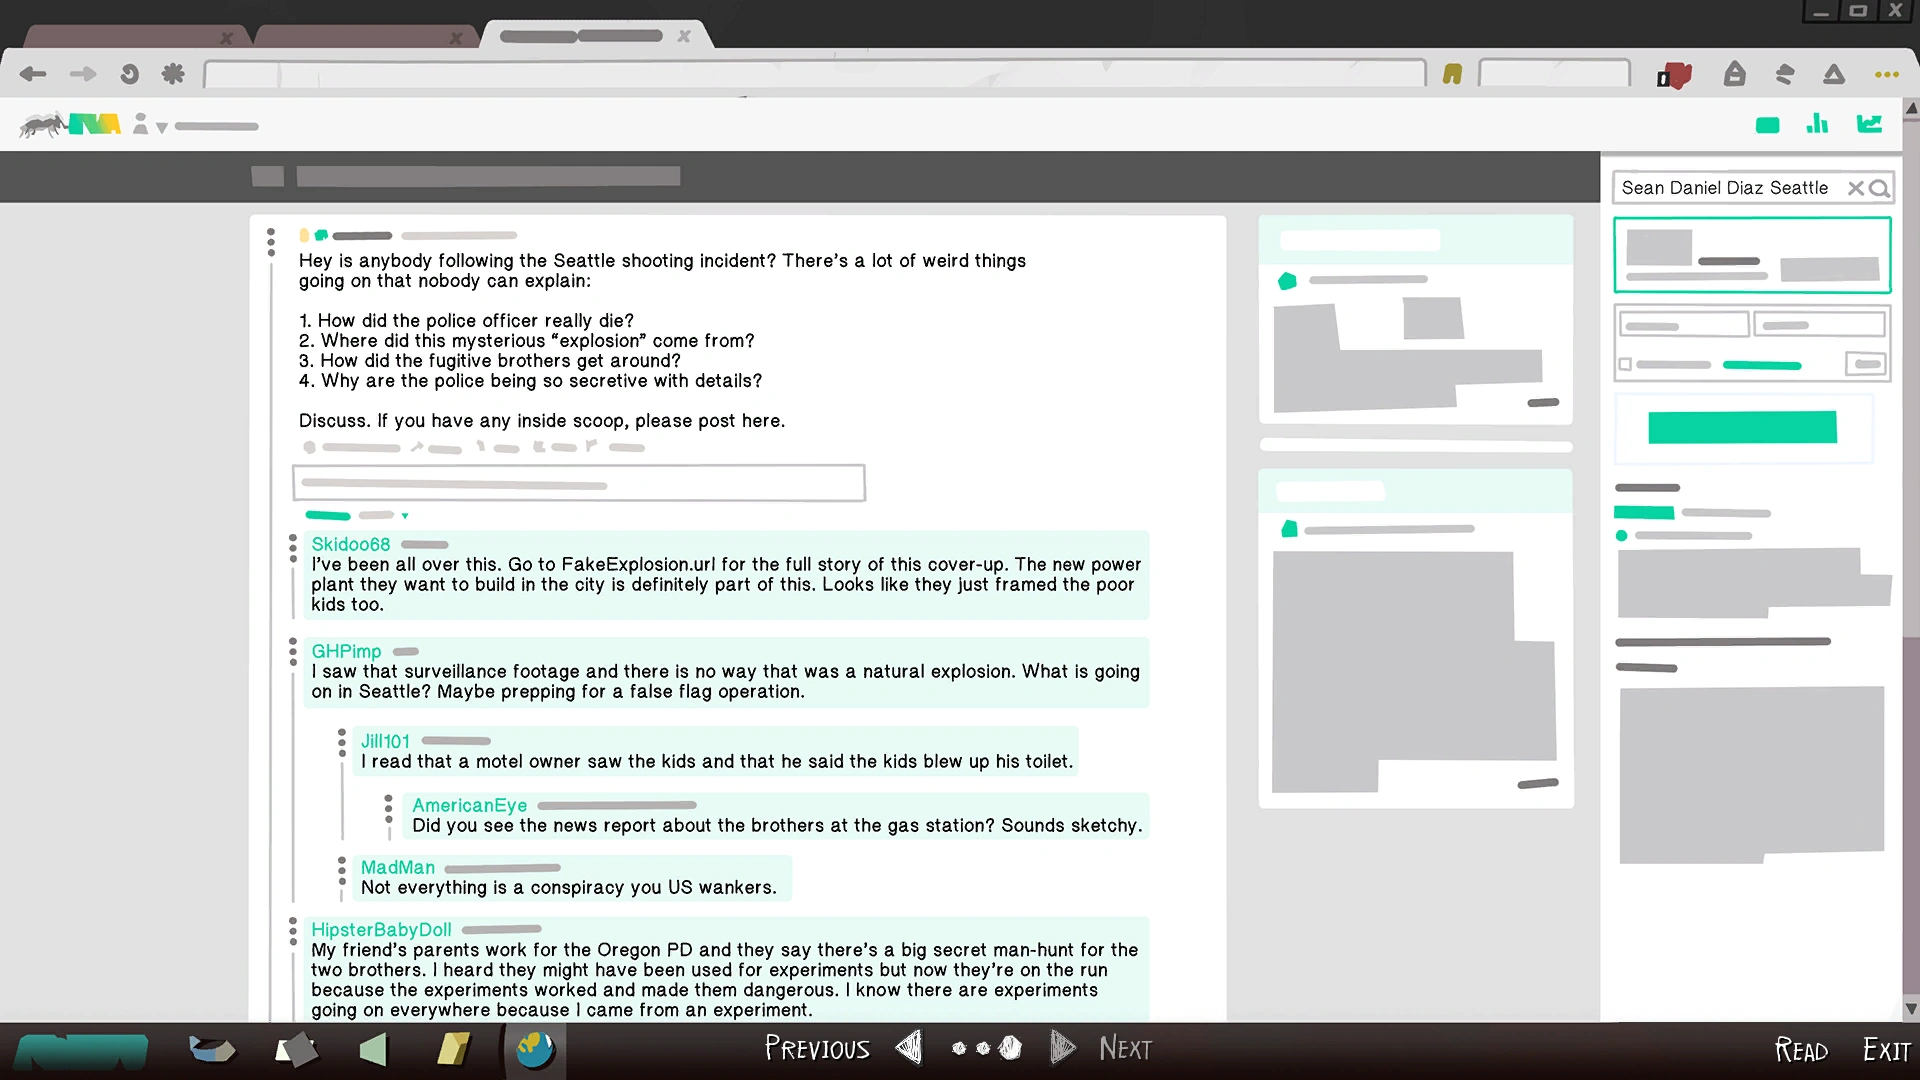Open the puzzle-piece extensions icon

click(173, 74)
